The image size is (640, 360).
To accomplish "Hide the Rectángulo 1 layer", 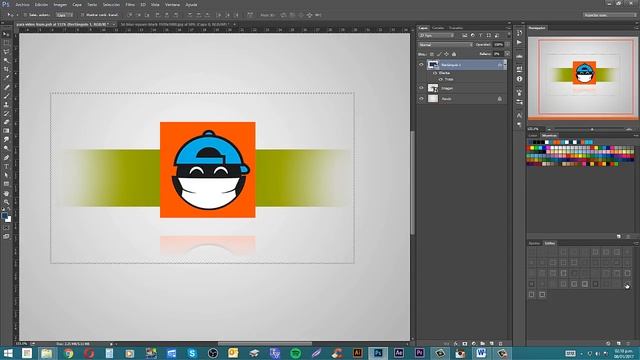I will point(421,64).
